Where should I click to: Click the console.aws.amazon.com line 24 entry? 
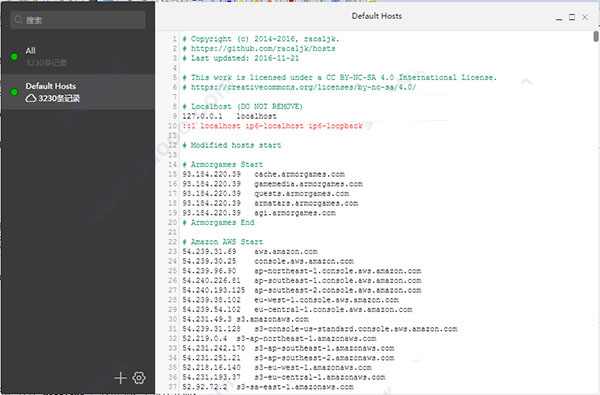[268, 261]
